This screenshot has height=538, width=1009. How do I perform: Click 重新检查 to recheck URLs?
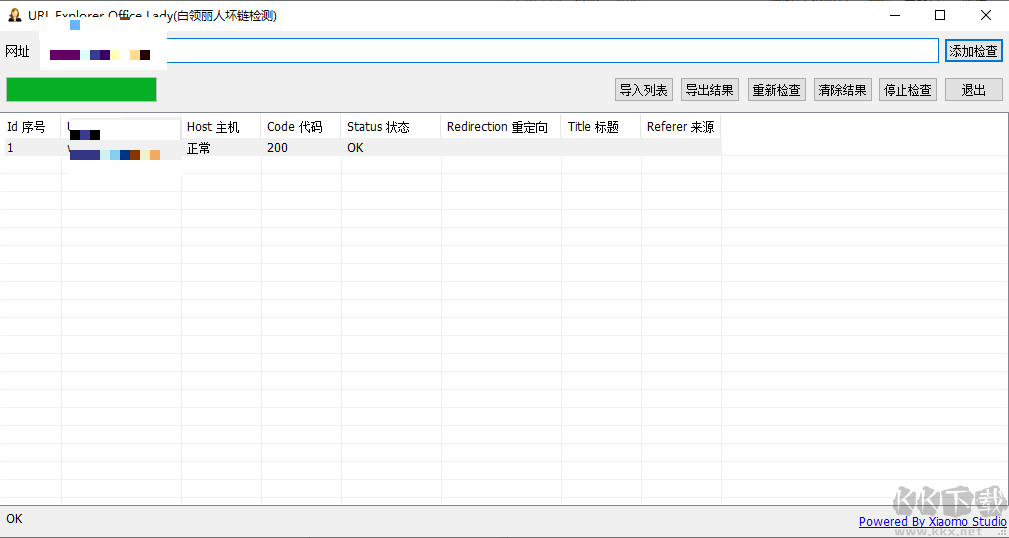point(776,90)
